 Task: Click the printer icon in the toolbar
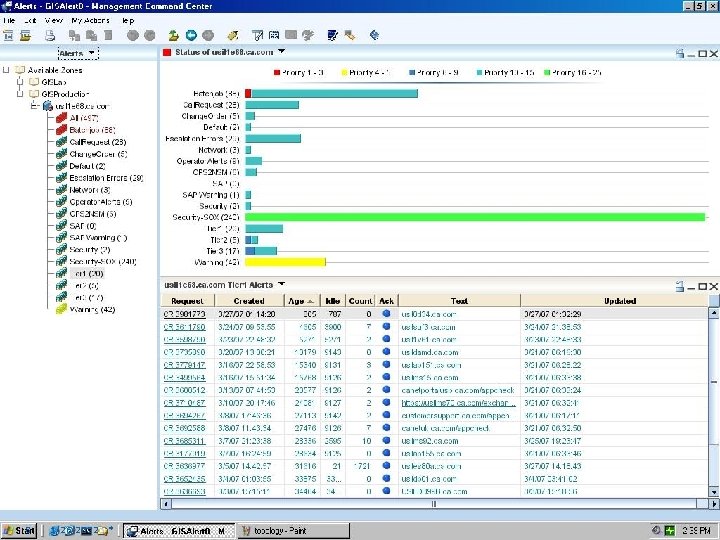(x=50, y=35)
